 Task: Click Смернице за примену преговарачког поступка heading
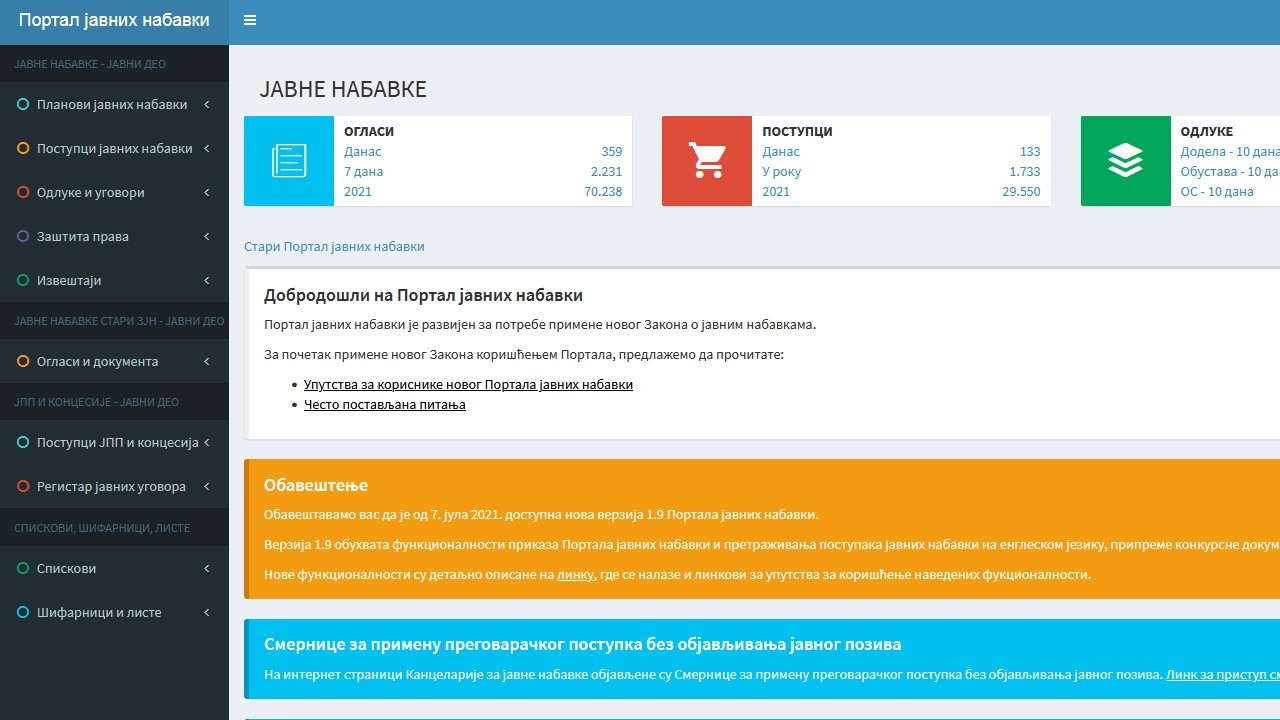(583, 644)
